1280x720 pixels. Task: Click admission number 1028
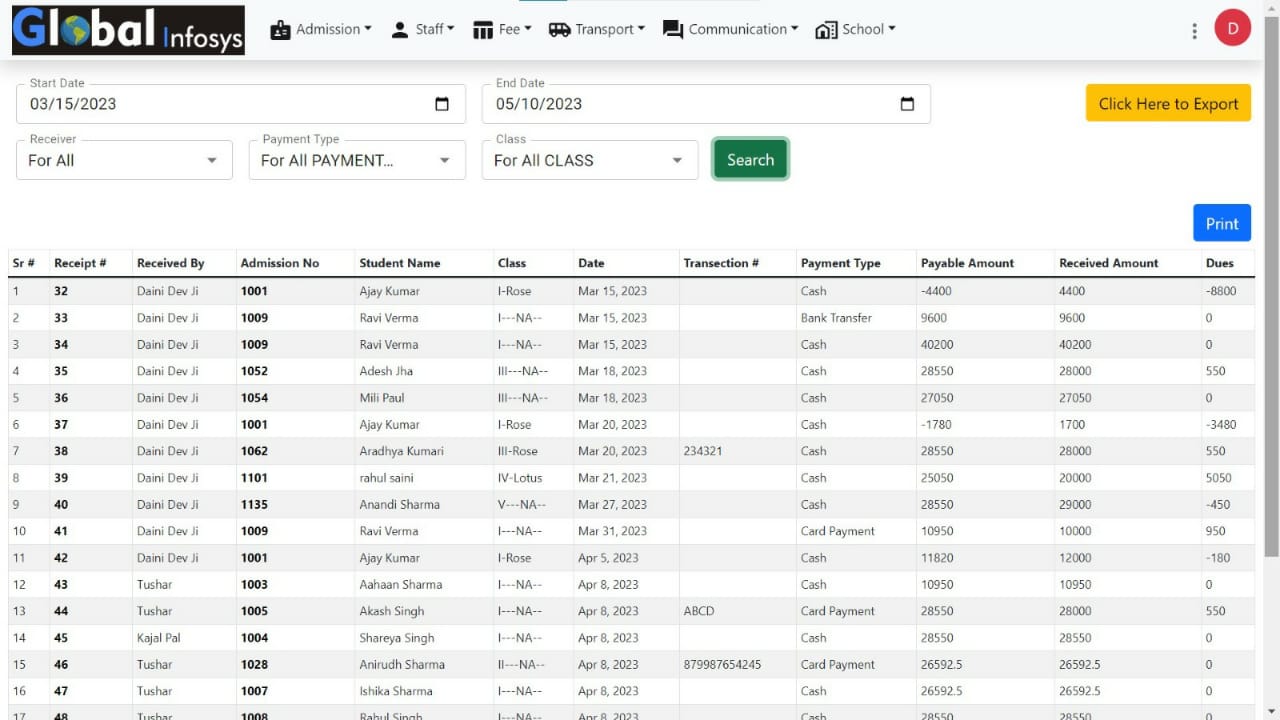[254, 665]
